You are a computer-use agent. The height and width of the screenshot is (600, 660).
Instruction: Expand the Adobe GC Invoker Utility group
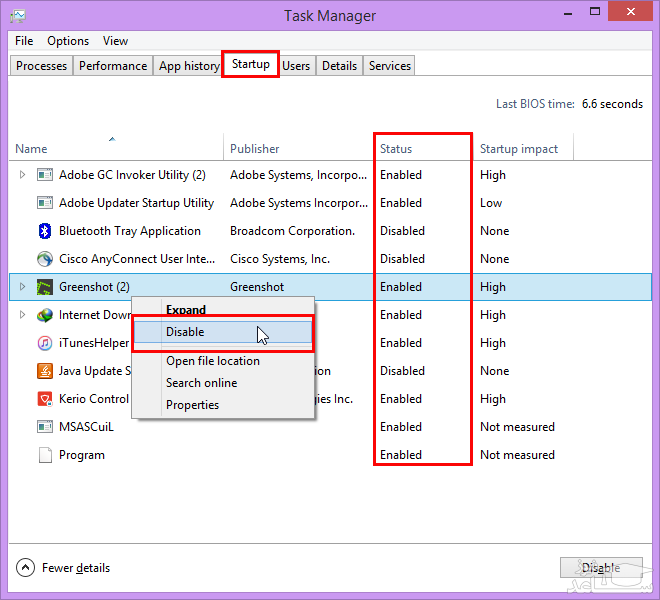tap(23, 175)
